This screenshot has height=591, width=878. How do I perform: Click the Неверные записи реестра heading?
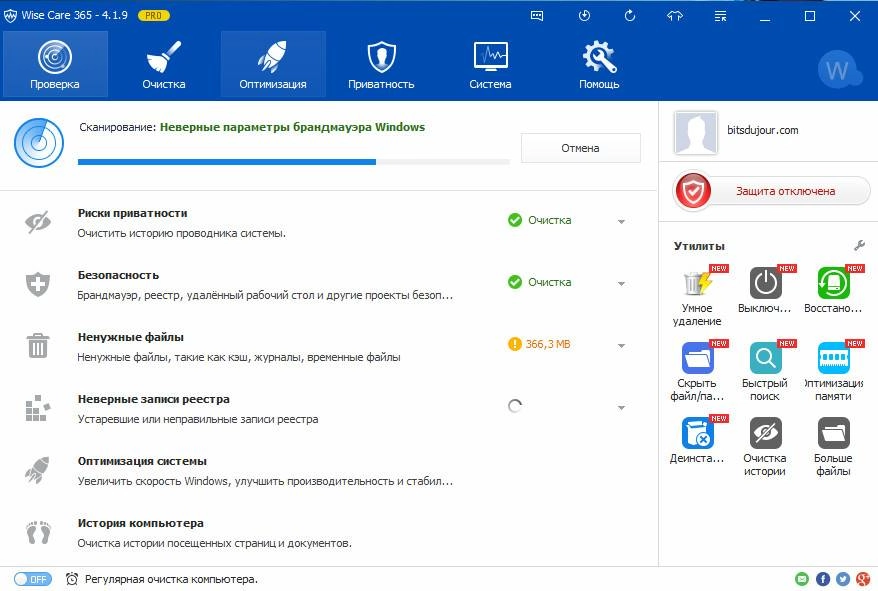click(153, 399)
